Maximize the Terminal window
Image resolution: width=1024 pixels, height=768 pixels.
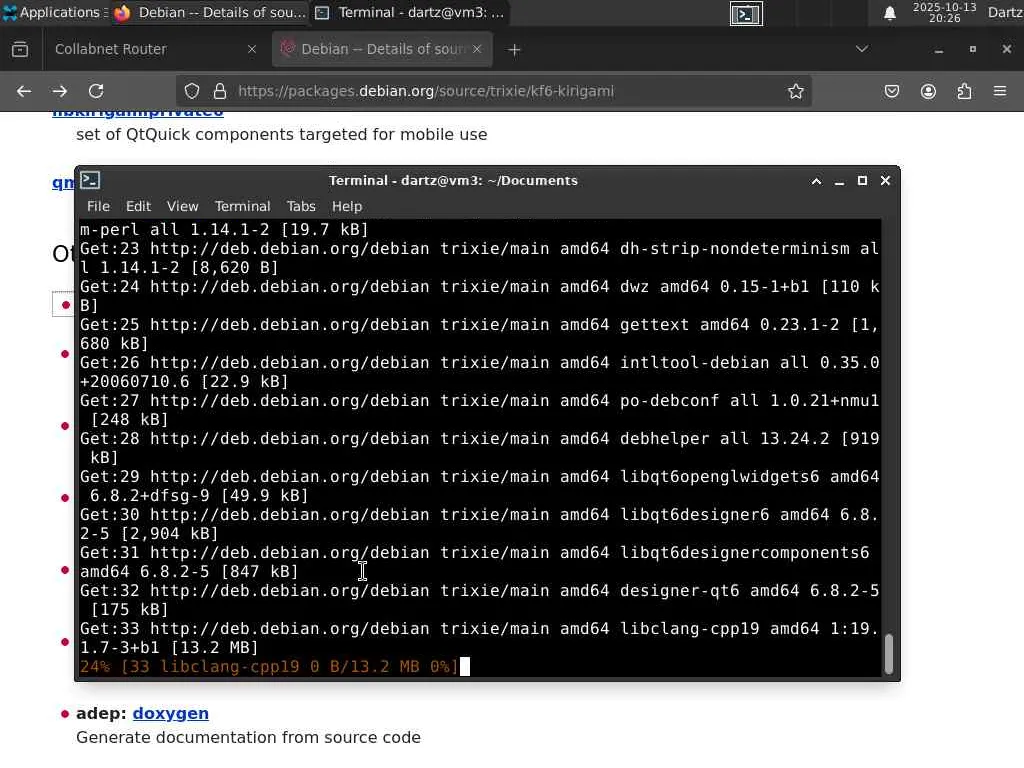tap(862, 181)
